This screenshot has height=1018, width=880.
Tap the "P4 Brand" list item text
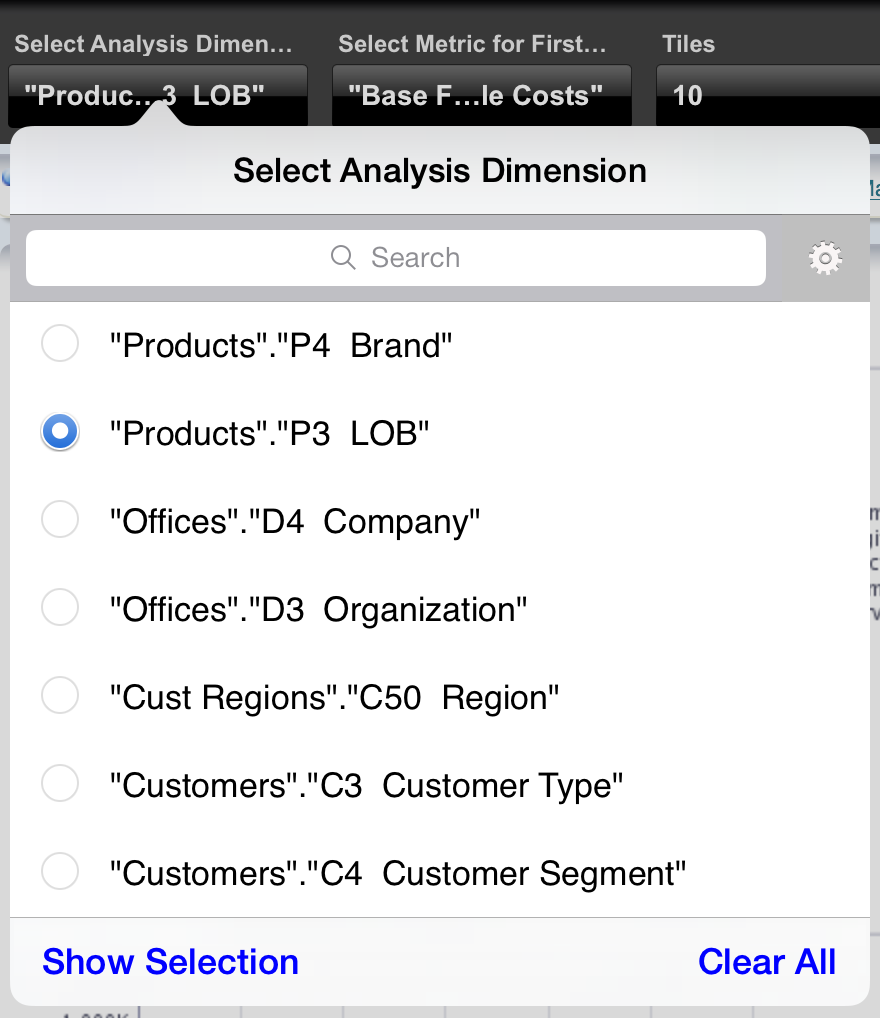coord(281,345)
